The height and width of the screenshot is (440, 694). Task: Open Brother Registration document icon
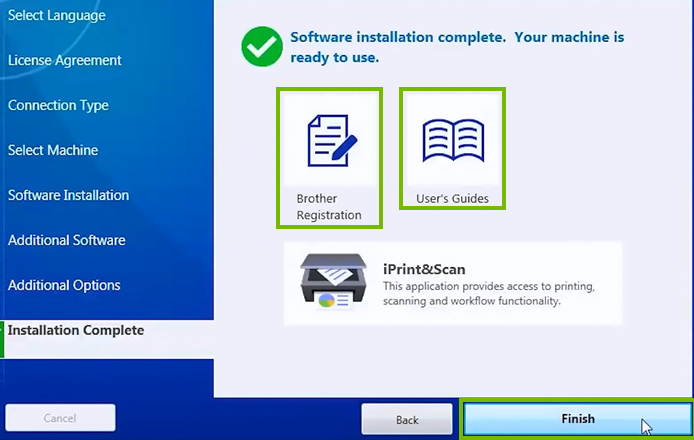pos(329,141)
